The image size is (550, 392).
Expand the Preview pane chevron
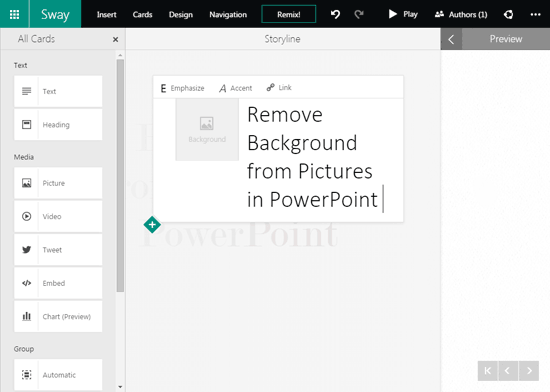(x=451, y=39)
